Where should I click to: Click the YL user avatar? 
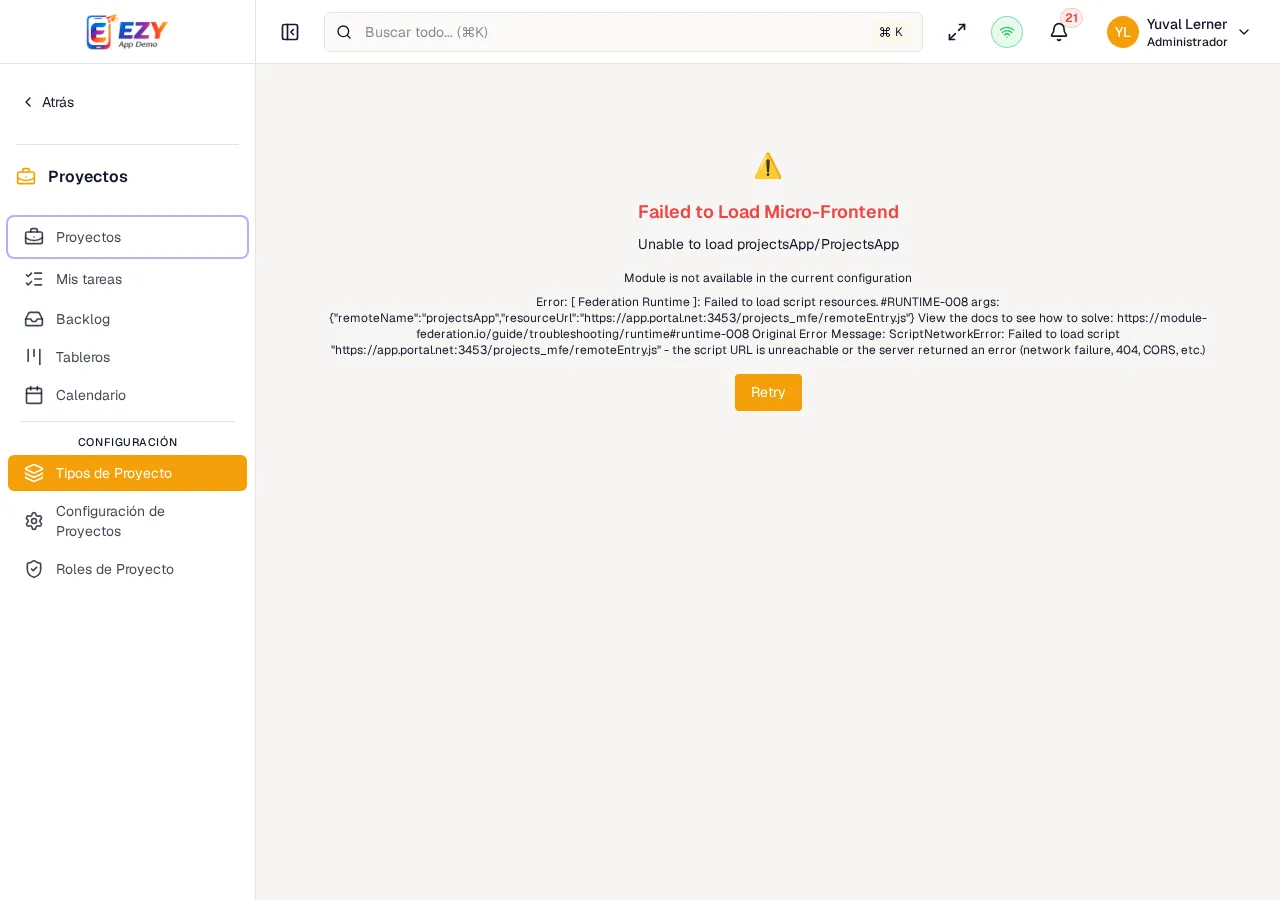[x=1123, y=32]
